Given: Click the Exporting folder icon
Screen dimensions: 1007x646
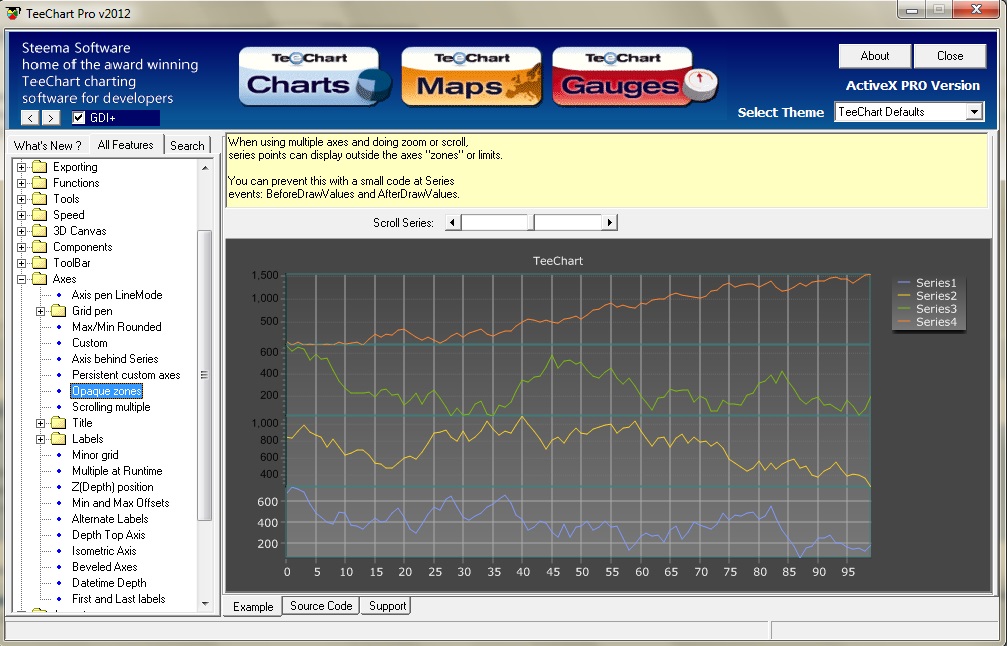Looking at the screenshot, I should coord(40,167).
